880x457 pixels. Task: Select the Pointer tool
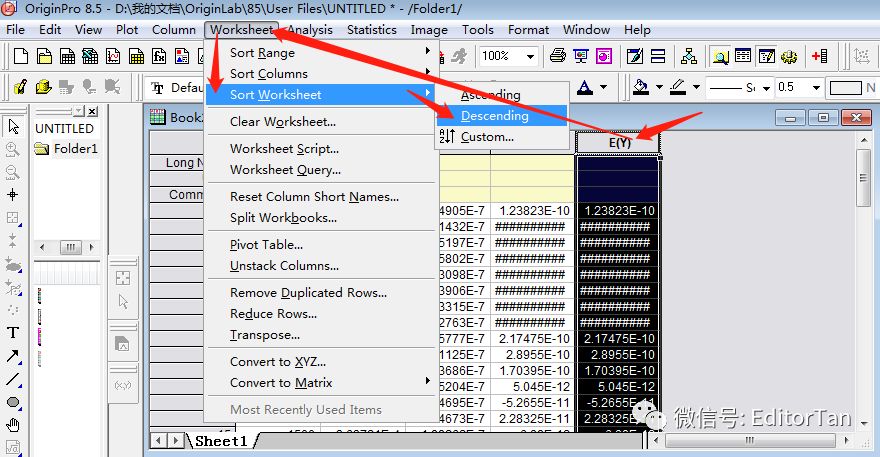(13, 127)
